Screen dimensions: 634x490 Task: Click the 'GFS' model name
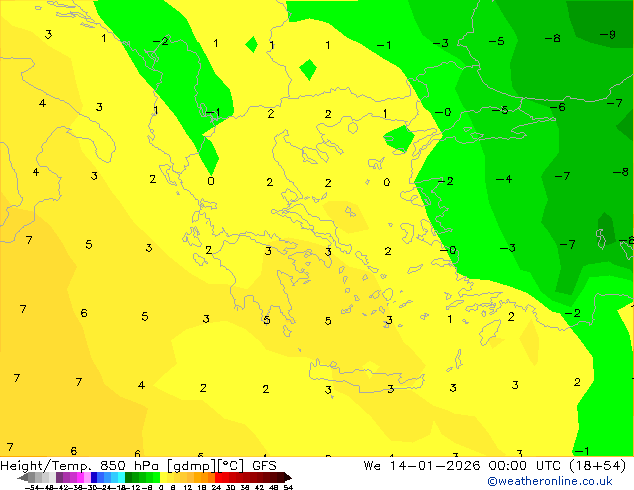tap(264, 466)
